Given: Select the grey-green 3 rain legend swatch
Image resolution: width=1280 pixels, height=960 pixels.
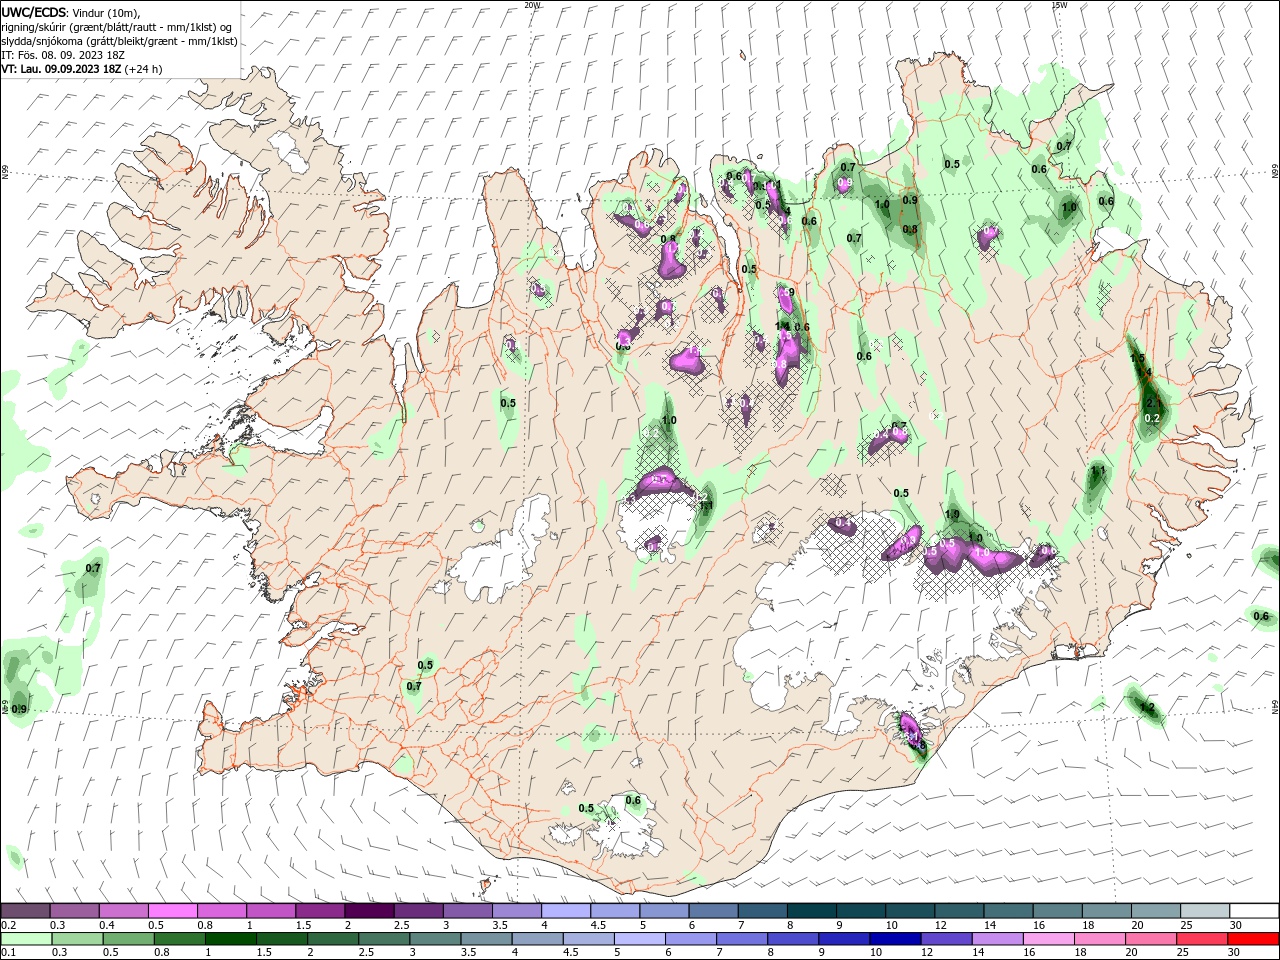Looking at the screenshot, I should (435, 939).
